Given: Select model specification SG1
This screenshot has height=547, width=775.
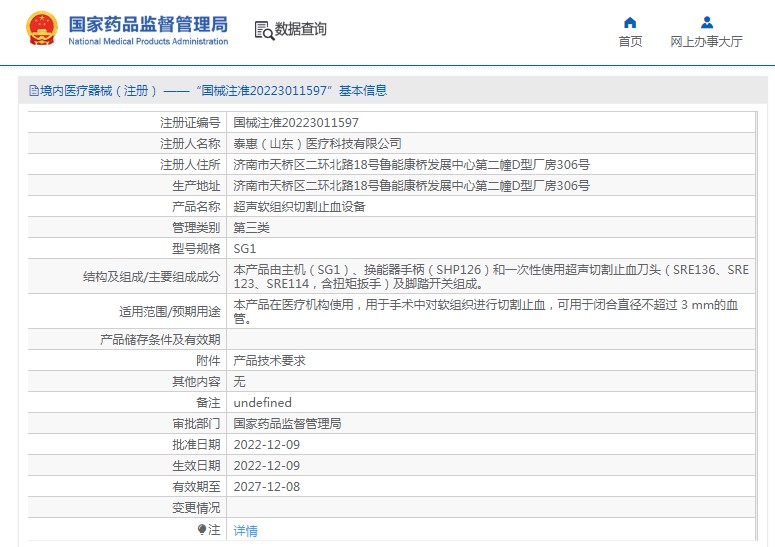Looking at the screenshot, I should (x=245, y=249).
